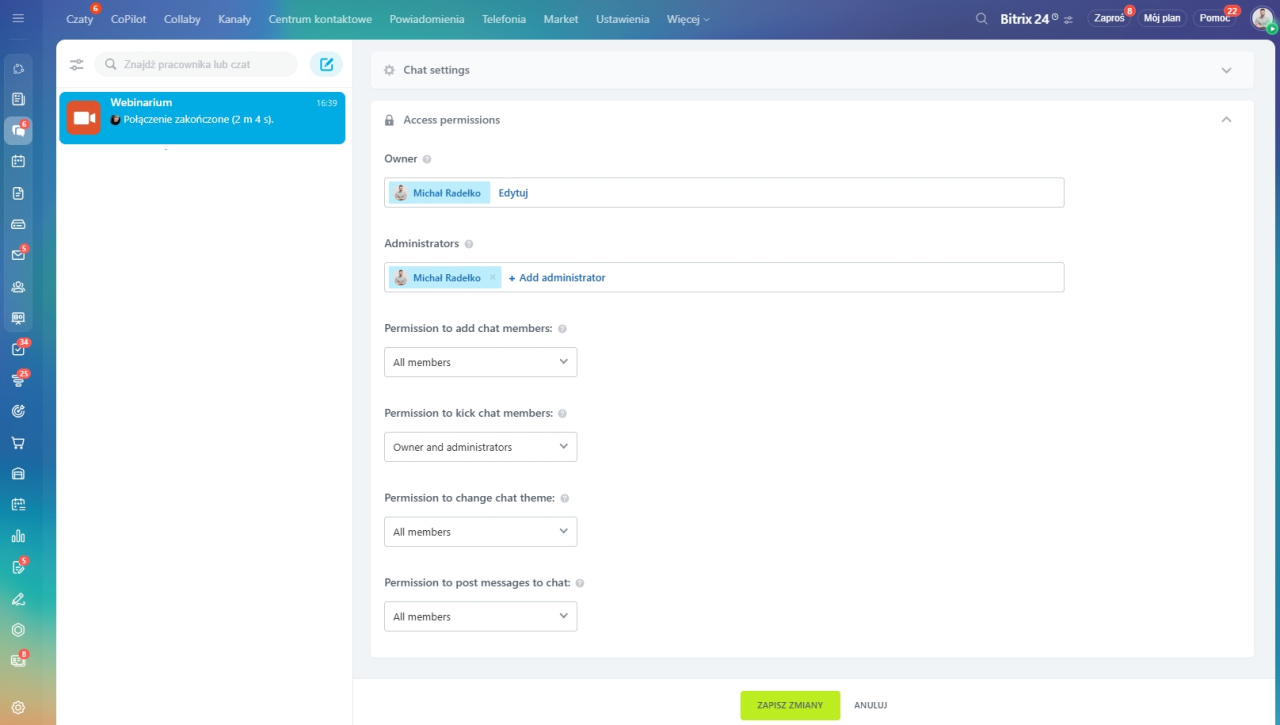This screenshot has height=725, width=1280.
Task: Open the hamburger main menu
Action: click(18, 18)
